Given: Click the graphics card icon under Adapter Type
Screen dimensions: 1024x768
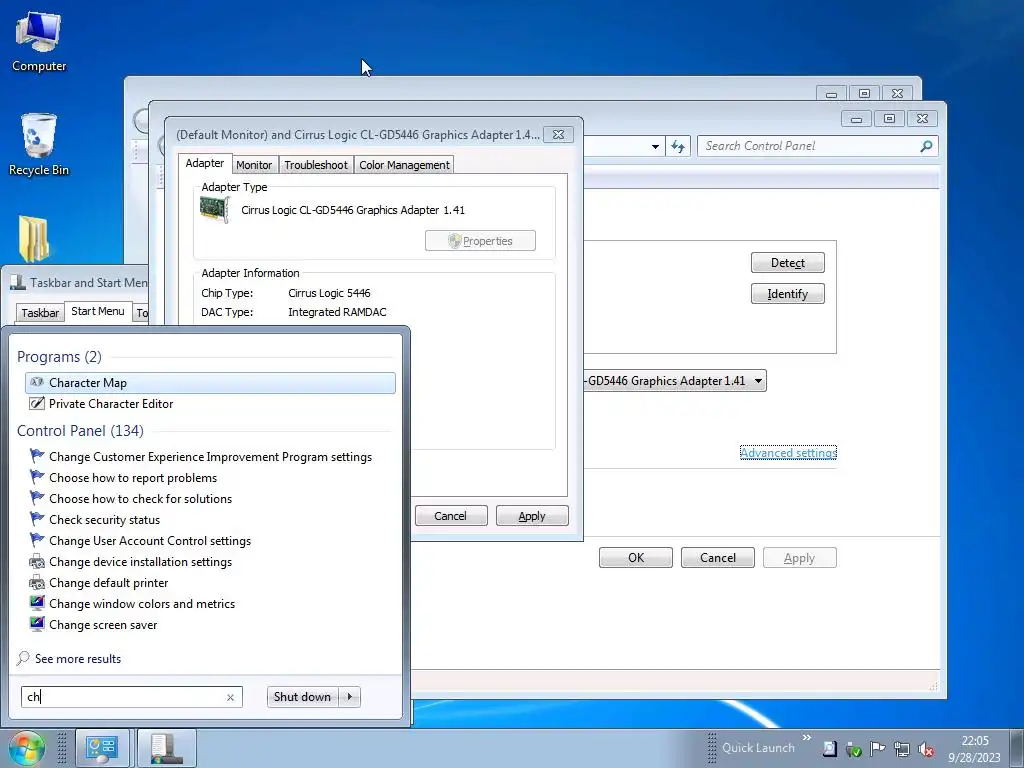Looking at the screenshot, I should click(x=215, y=210).
